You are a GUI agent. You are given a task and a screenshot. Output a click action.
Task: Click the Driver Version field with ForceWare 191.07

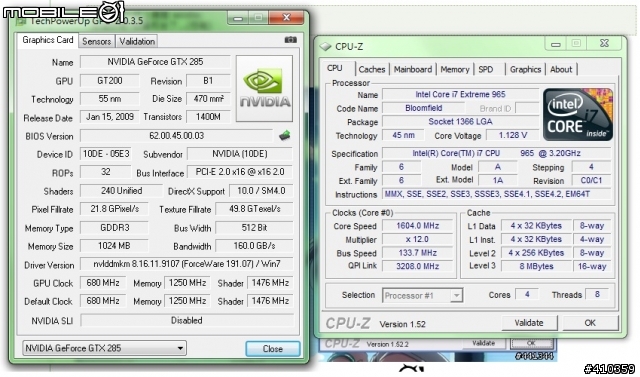(x=187, y=264)
